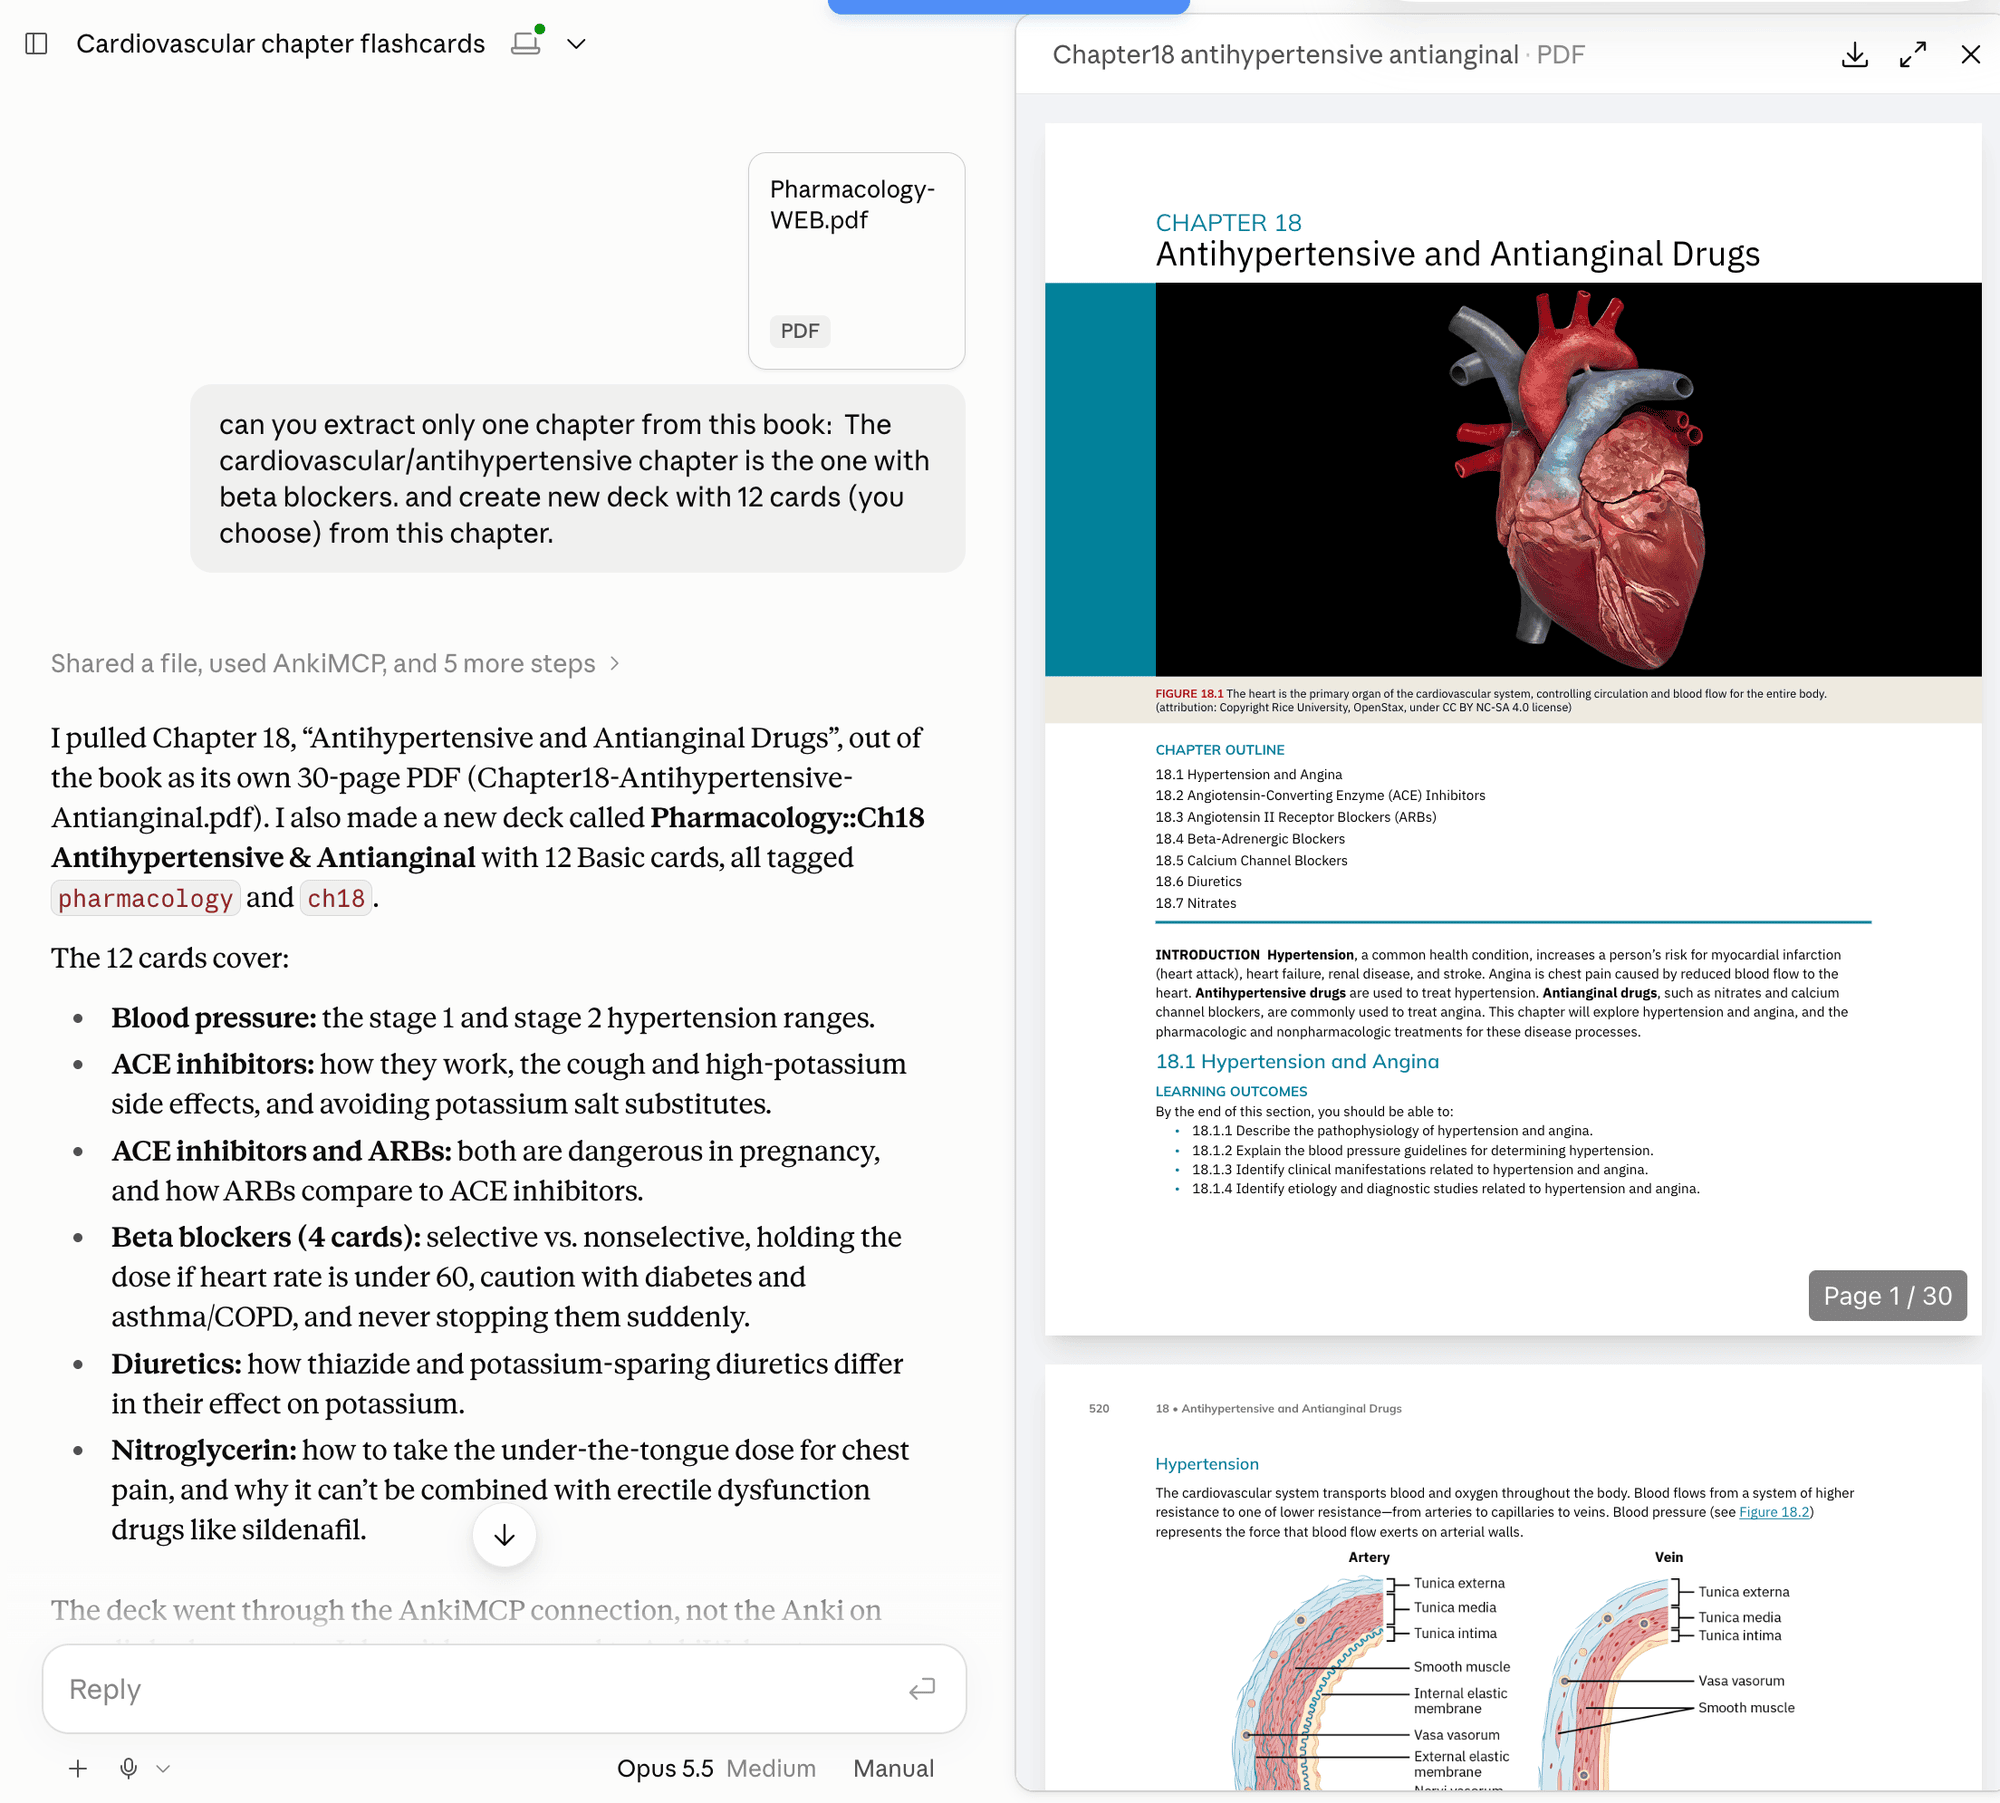Click the '18.1 Hypertension and Angina' heading
Viewport: 2000px width, 1803px height.
1297,1062
